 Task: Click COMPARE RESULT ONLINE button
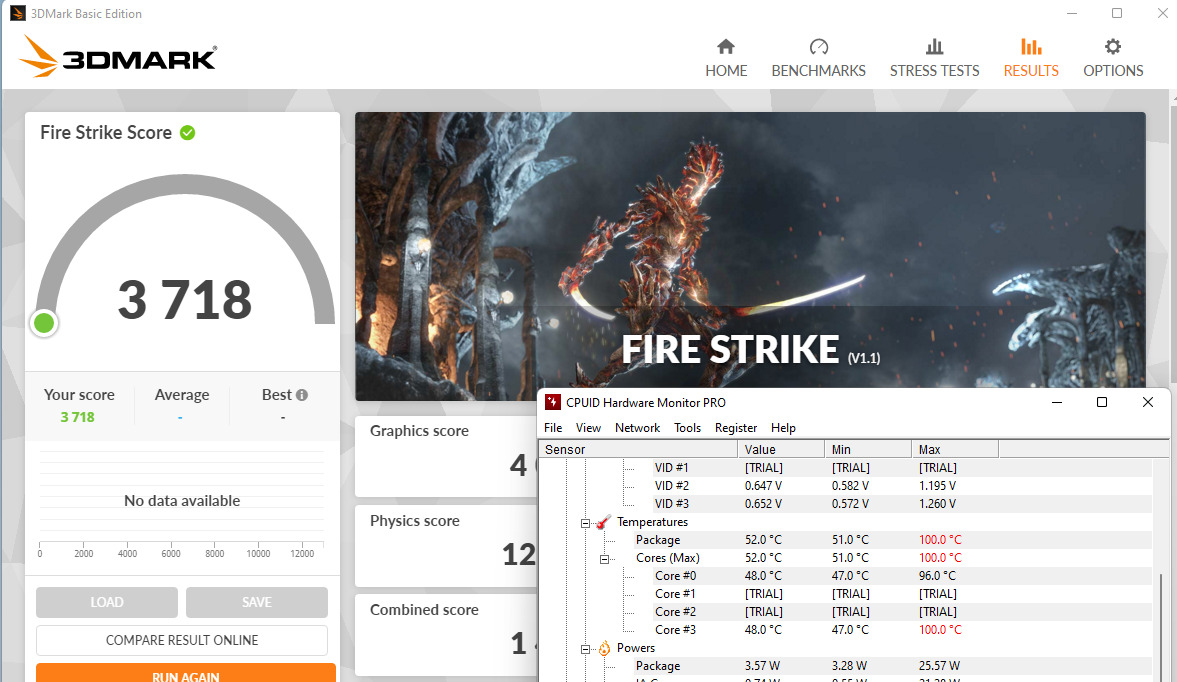(182, 640)
